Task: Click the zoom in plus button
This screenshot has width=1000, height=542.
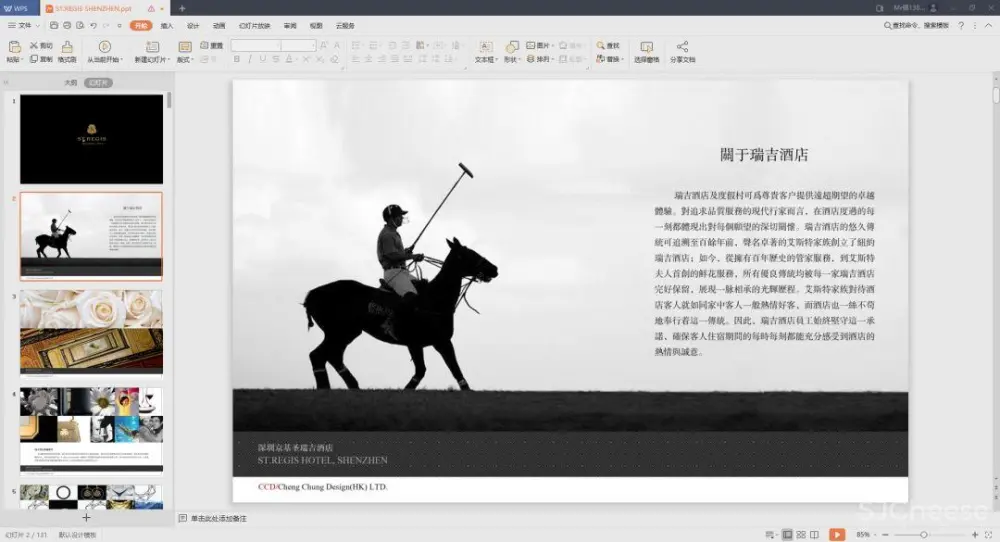Action: [x=974, y=534]
